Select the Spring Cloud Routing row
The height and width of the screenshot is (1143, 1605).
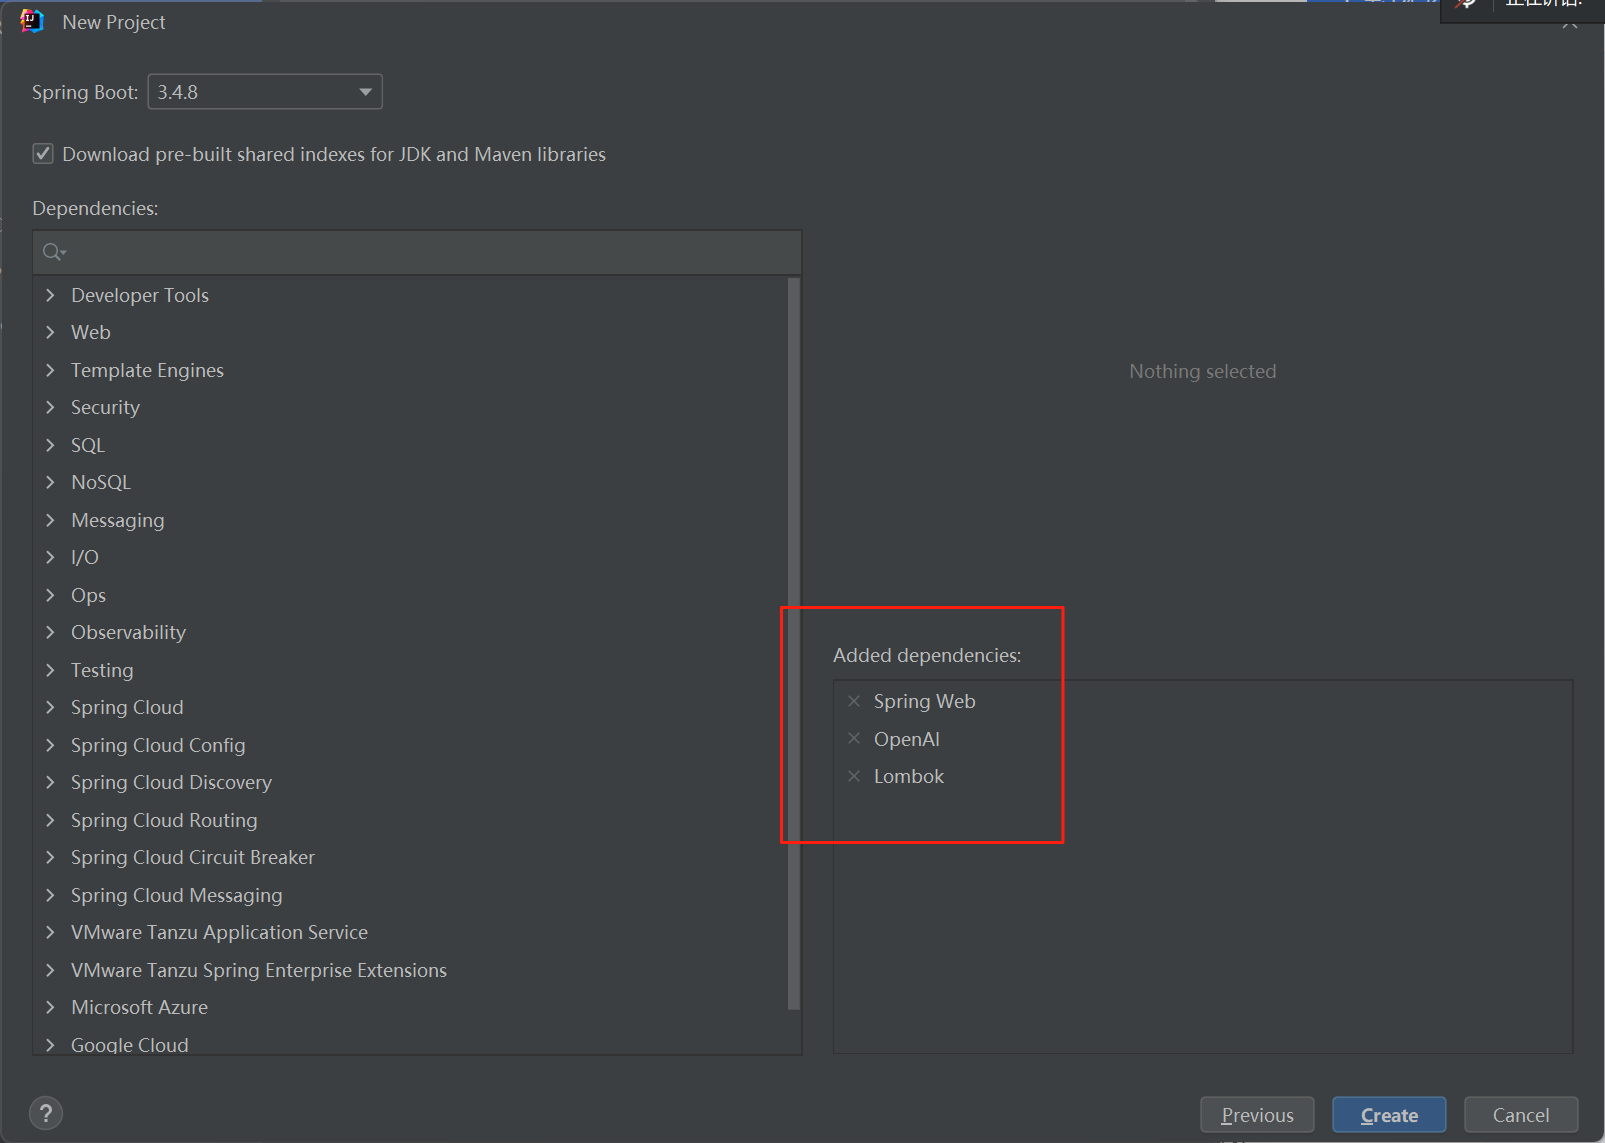pyautogui.click(x=411, y=820)
